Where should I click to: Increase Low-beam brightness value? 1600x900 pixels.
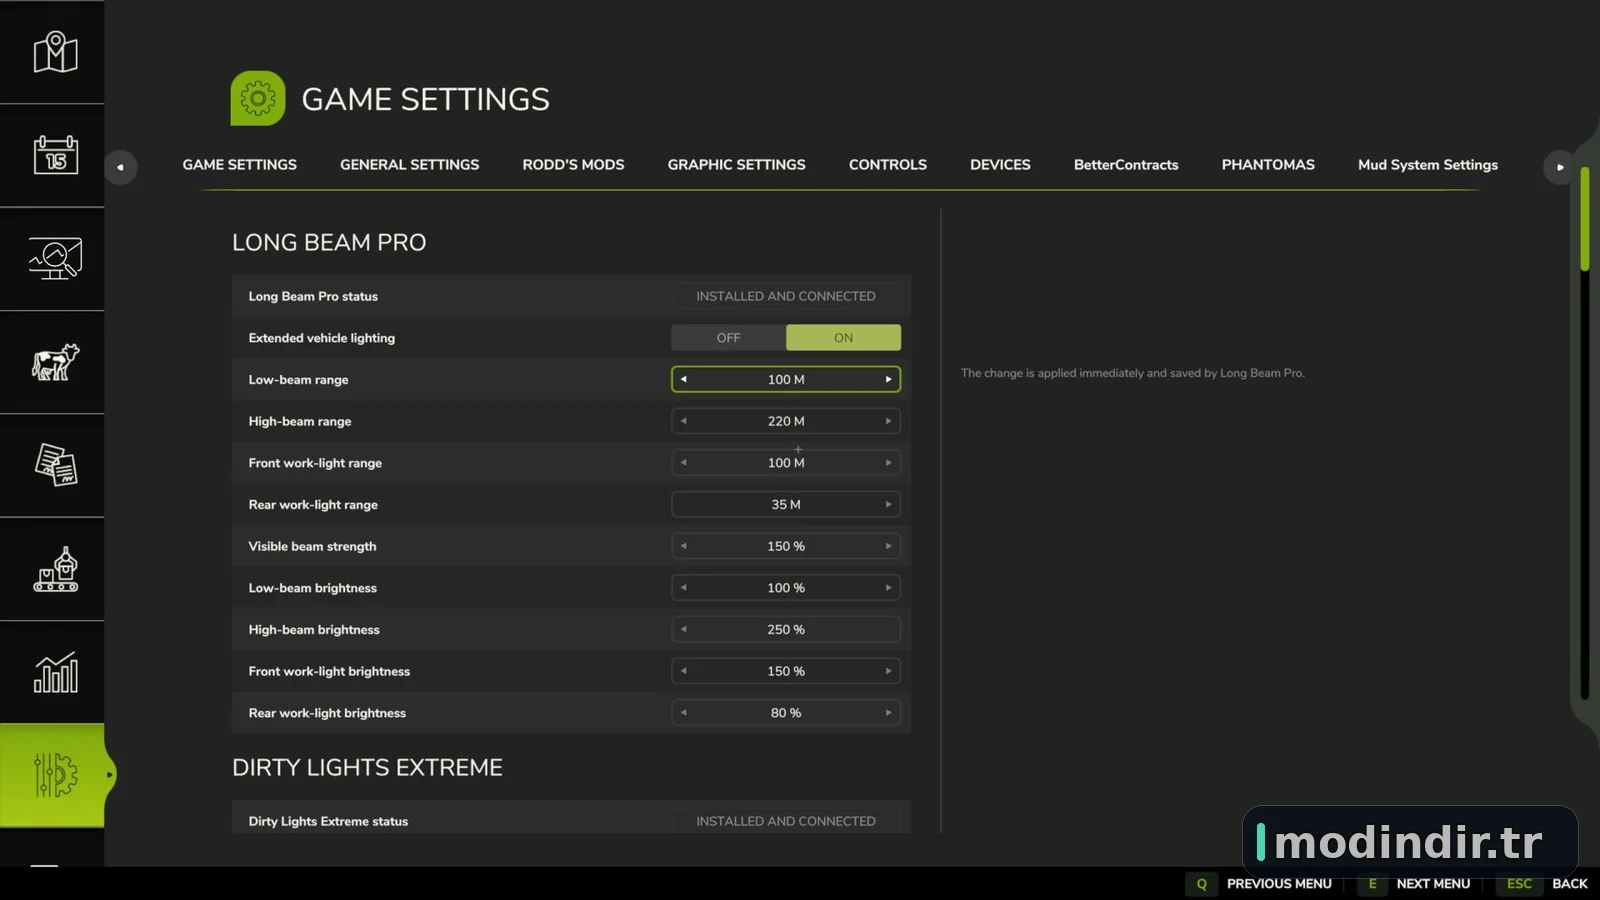pyautogui.click(x=888, y=588)
